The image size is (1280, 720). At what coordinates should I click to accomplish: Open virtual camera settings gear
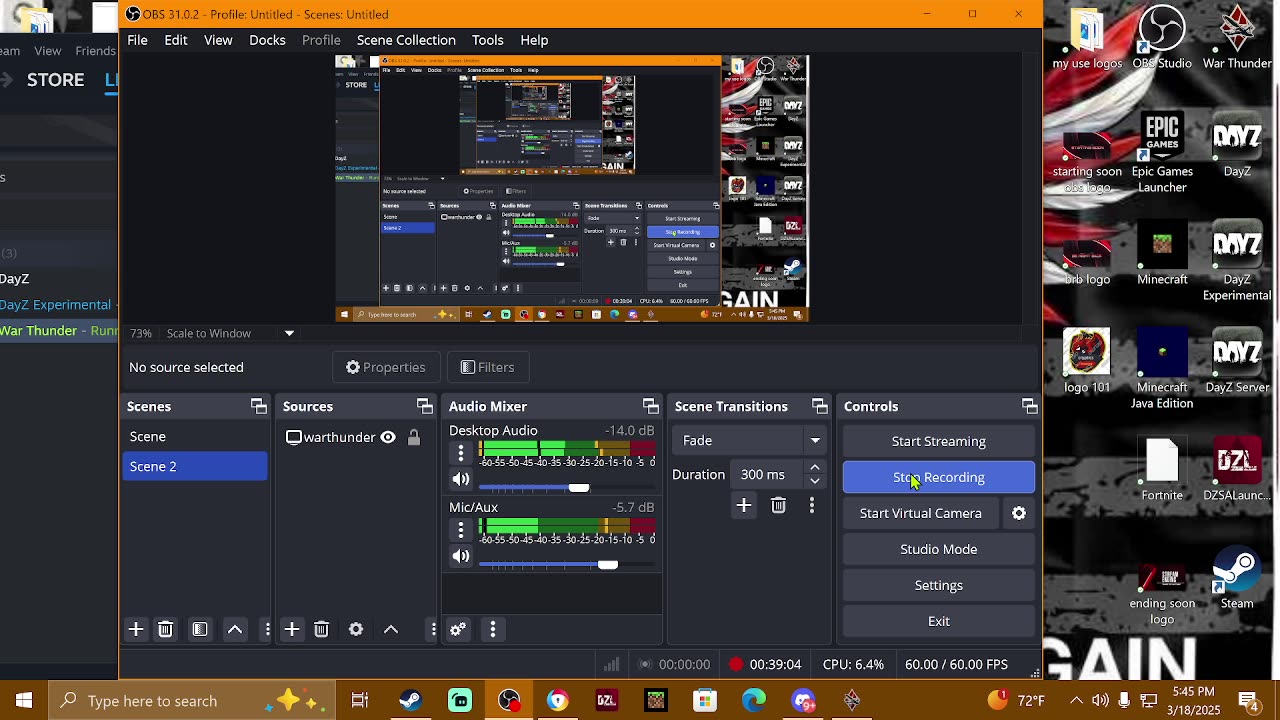click(x=1019, y=513)
